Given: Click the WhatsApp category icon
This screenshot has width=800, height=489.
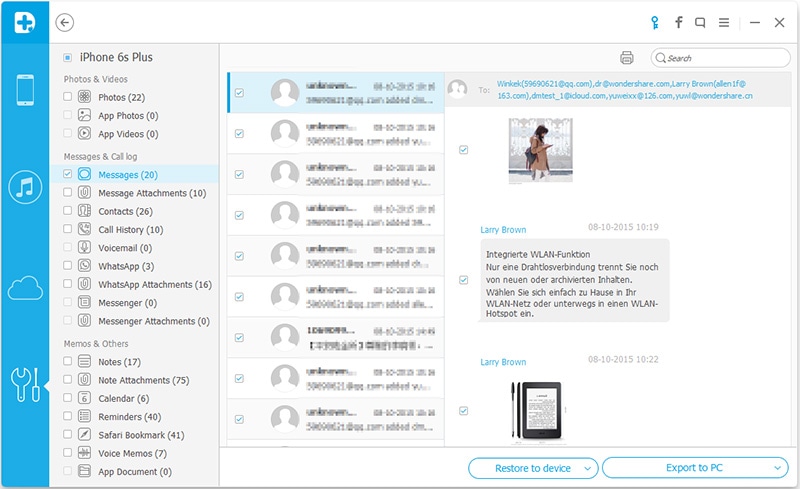Looking at the screenshot, I should [x=84, y=265].
